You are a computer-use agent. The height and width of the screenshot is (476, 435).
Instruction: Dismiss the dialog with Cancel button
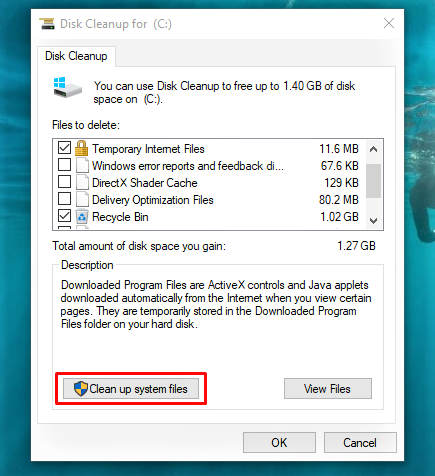[x=360, y=443]
